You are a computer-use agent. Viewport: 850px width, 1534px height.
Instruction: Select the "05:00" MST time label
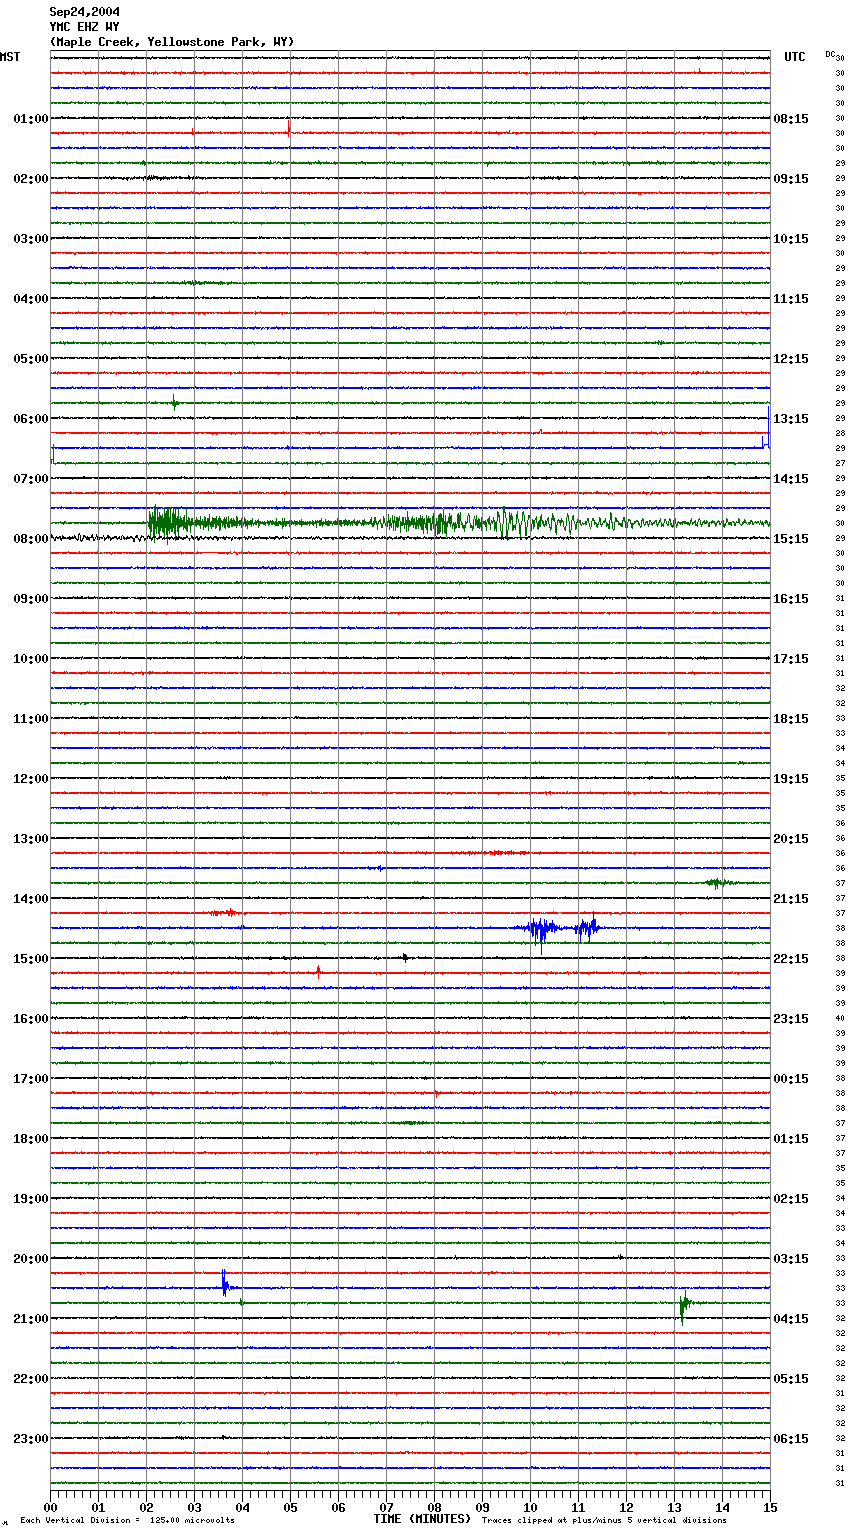[31, 359]
